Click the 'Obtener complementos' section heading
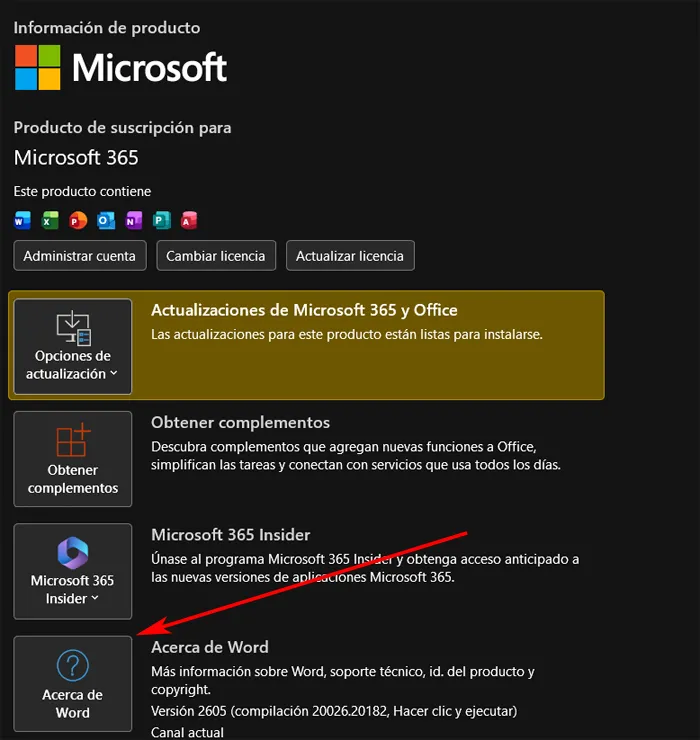Viewport: 700px width, 740px height. click(240, 422)
